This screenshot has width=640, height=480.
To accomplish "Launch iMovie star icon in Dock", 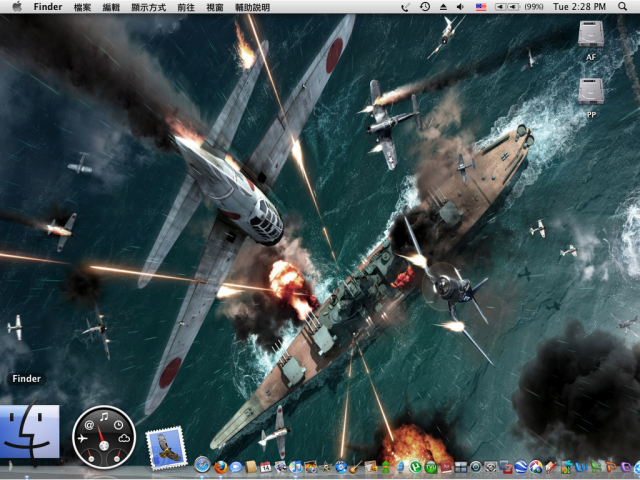I will coord(326,467).
